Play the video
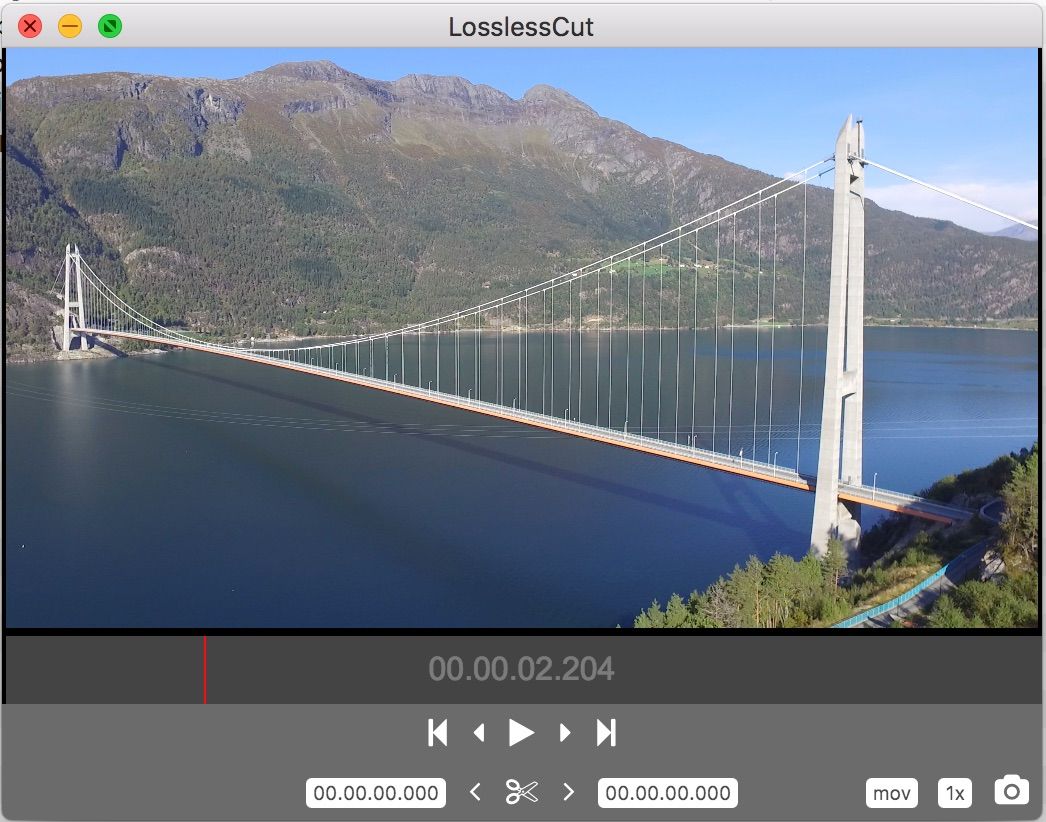Screen dimensions: 1046x822 click(520, 732)
